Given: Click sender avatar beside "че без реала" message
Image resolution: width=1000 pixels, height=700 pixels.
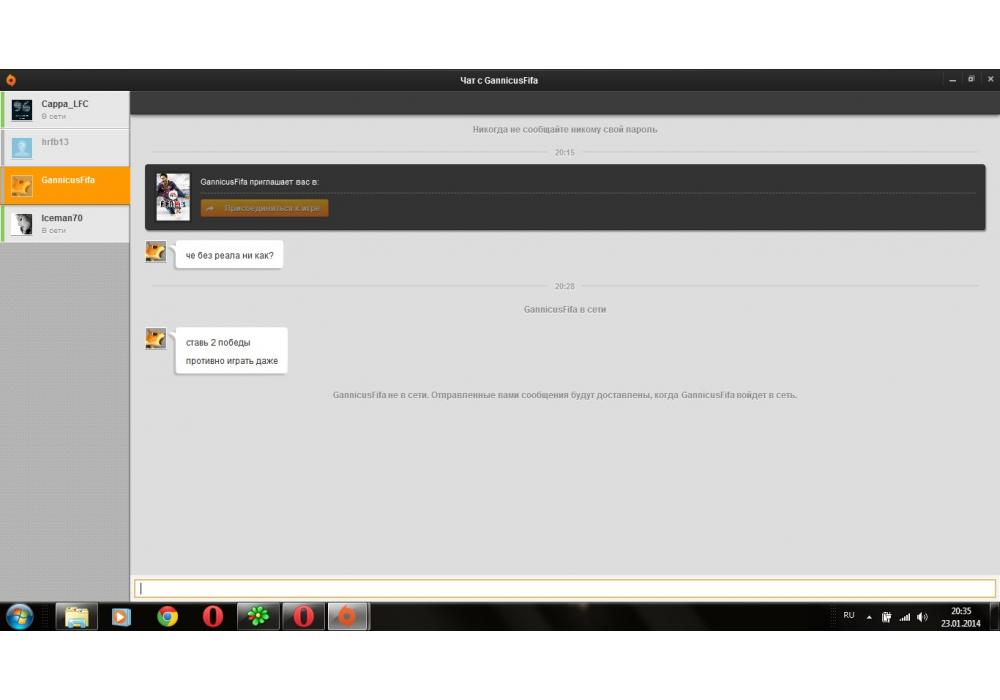Looking at the screenshot, I should coord(156,252).
